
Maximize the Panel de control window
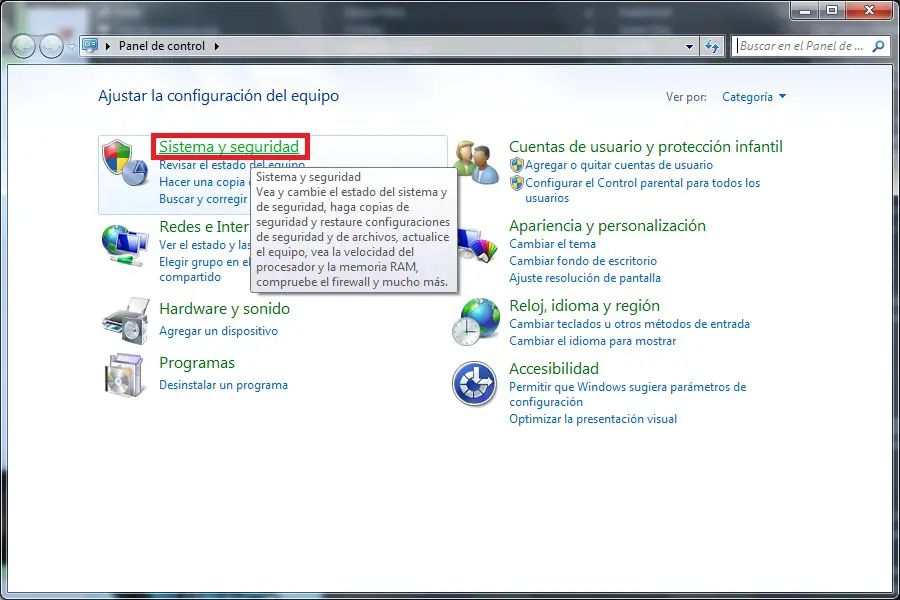tap(832, 10)
